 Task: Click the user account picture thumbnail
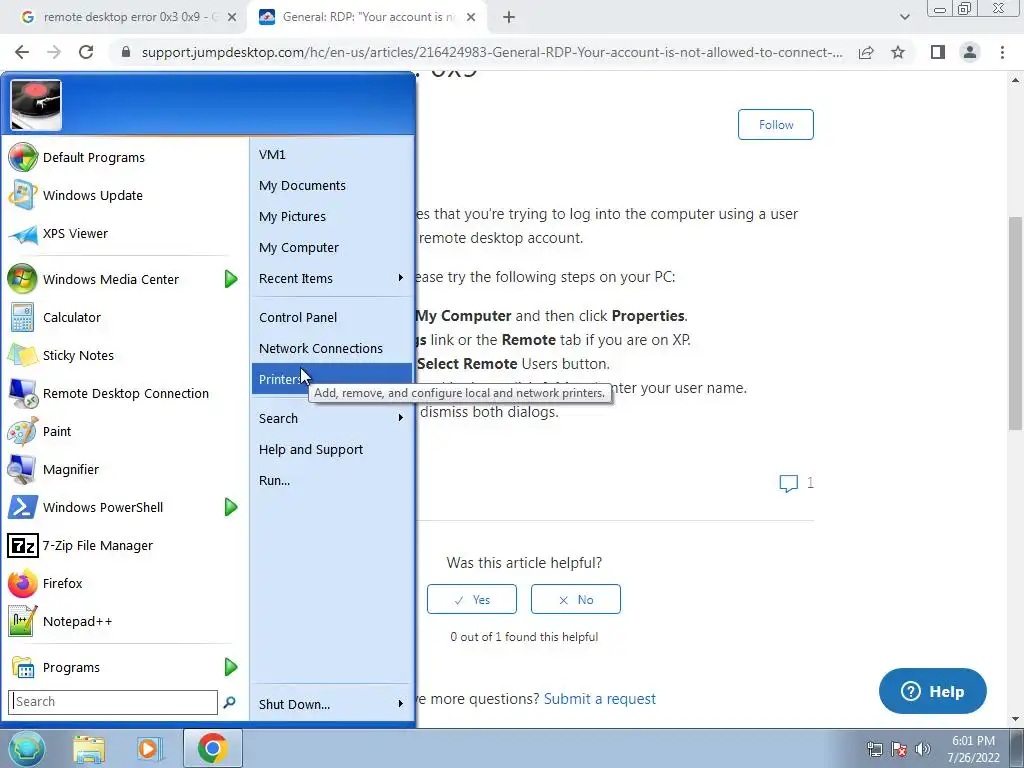[x=36, y=105]
